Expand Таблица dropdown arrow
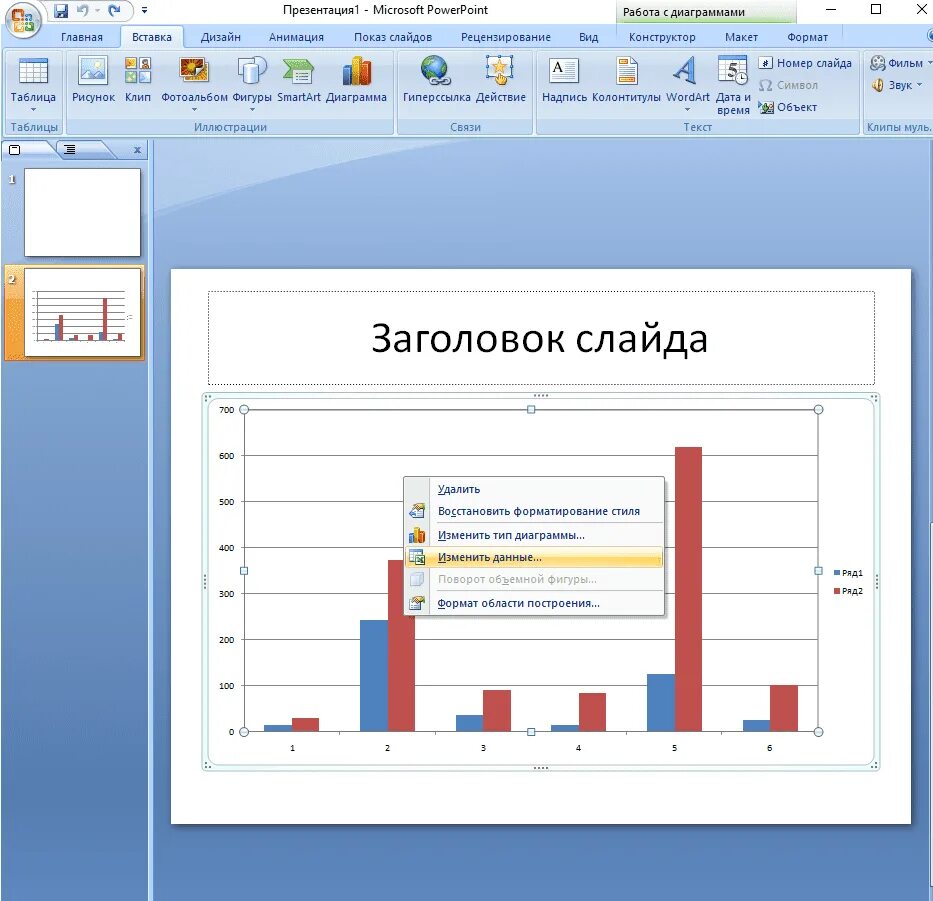The width and height of the screenshot is (933, 901). [x=33, y=110]
